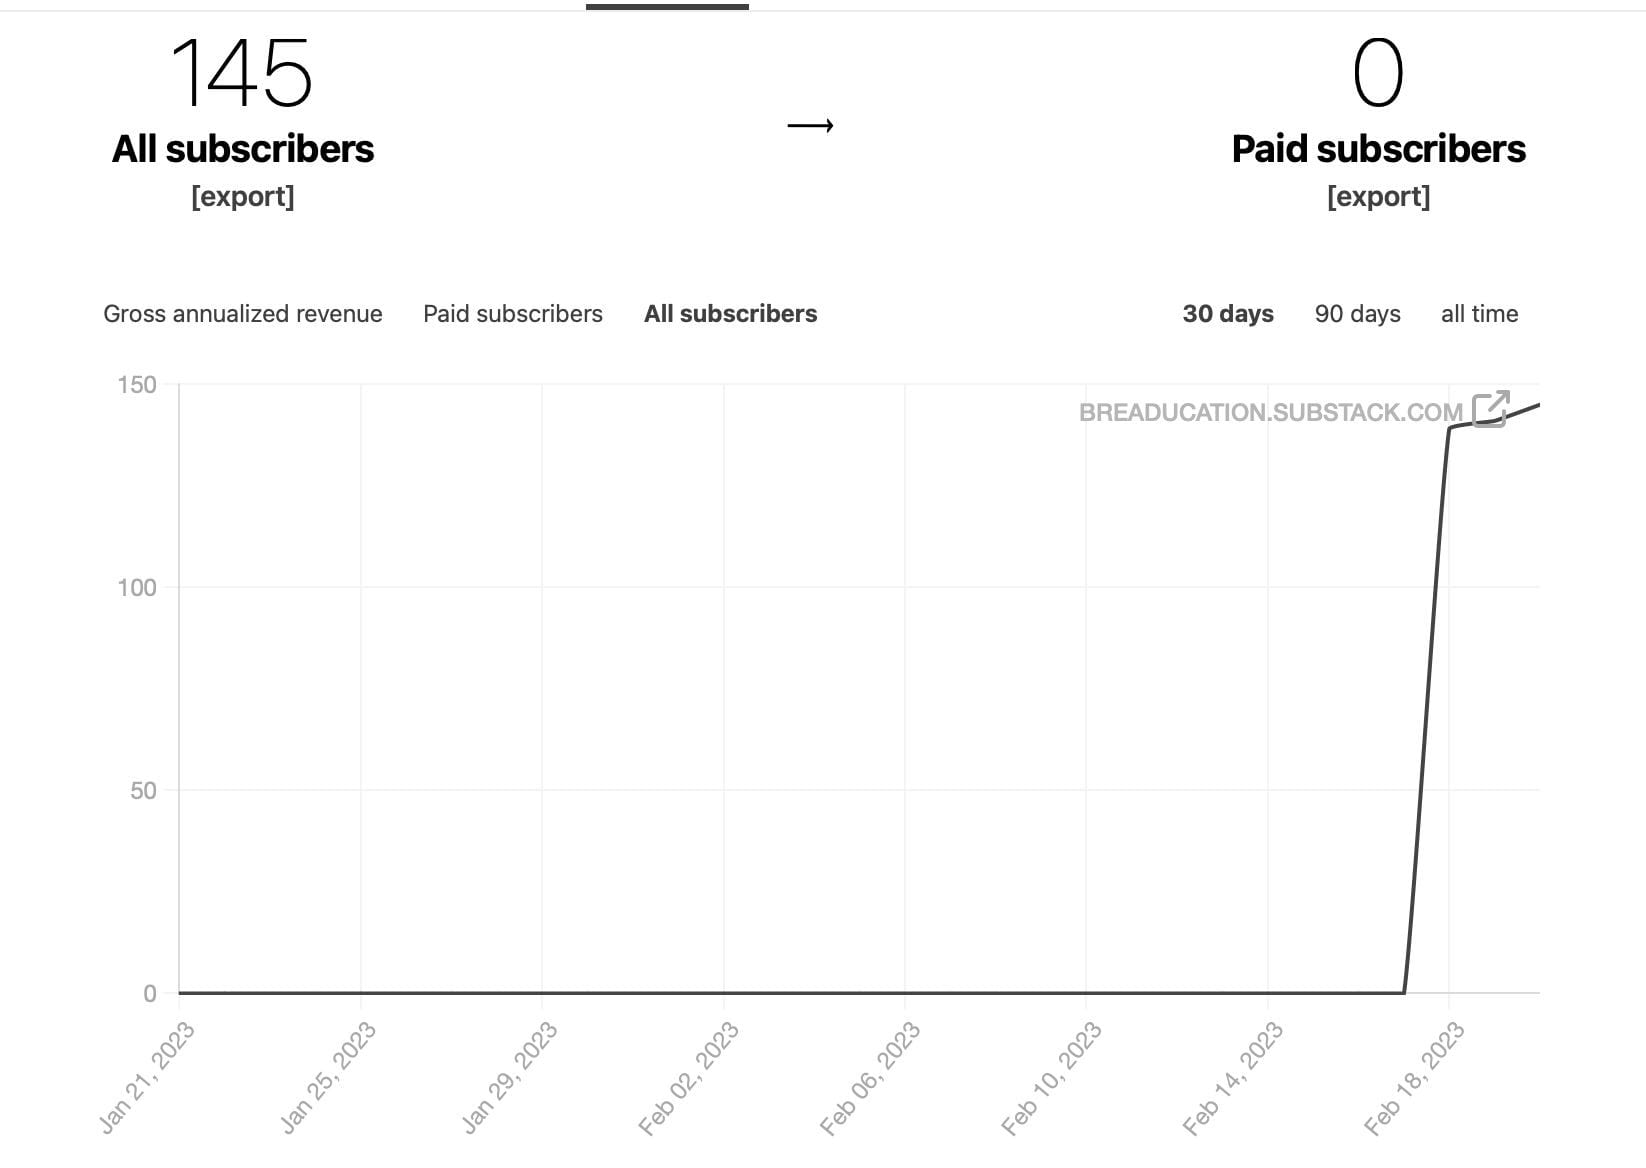Switch the chart to all time
This screenshot has width=1646, height=1168.
pyautogui.click(x=1479, y=314)
